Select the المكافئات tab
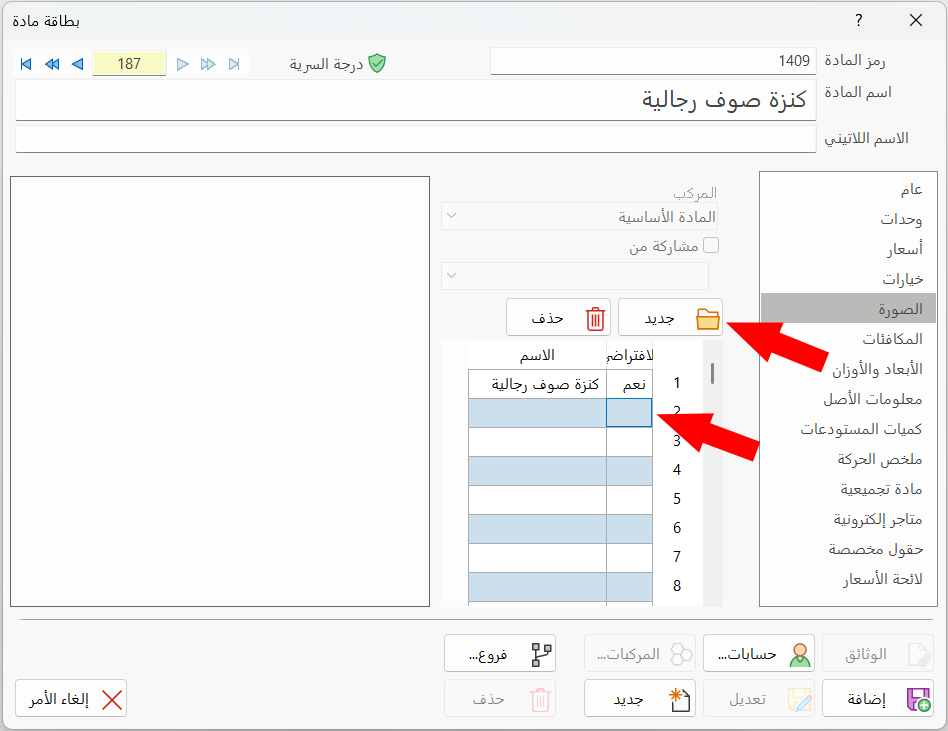948x731 pixels. [x=848, y=339]
